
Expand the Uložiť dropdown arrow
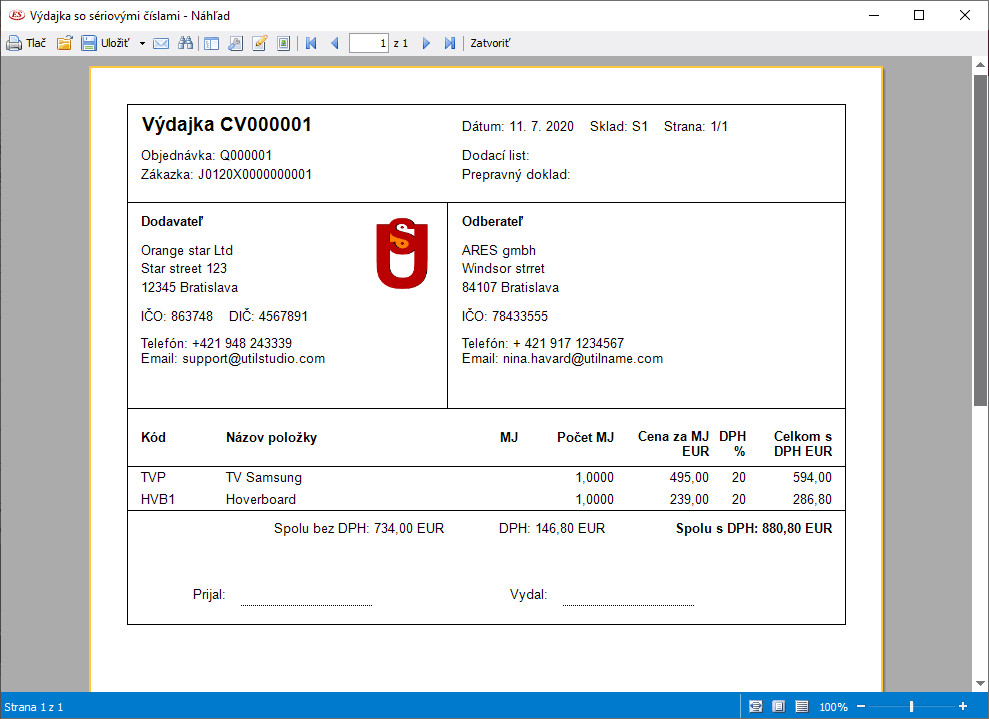[142, 43]
